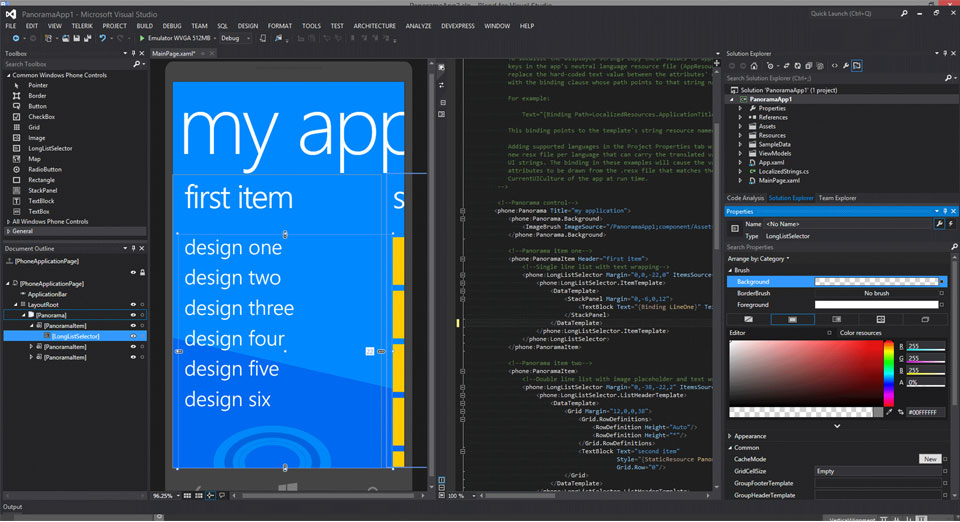Switch to the Code Analysis tab
This screenshot has height=522, width=960.
(745, 198)
